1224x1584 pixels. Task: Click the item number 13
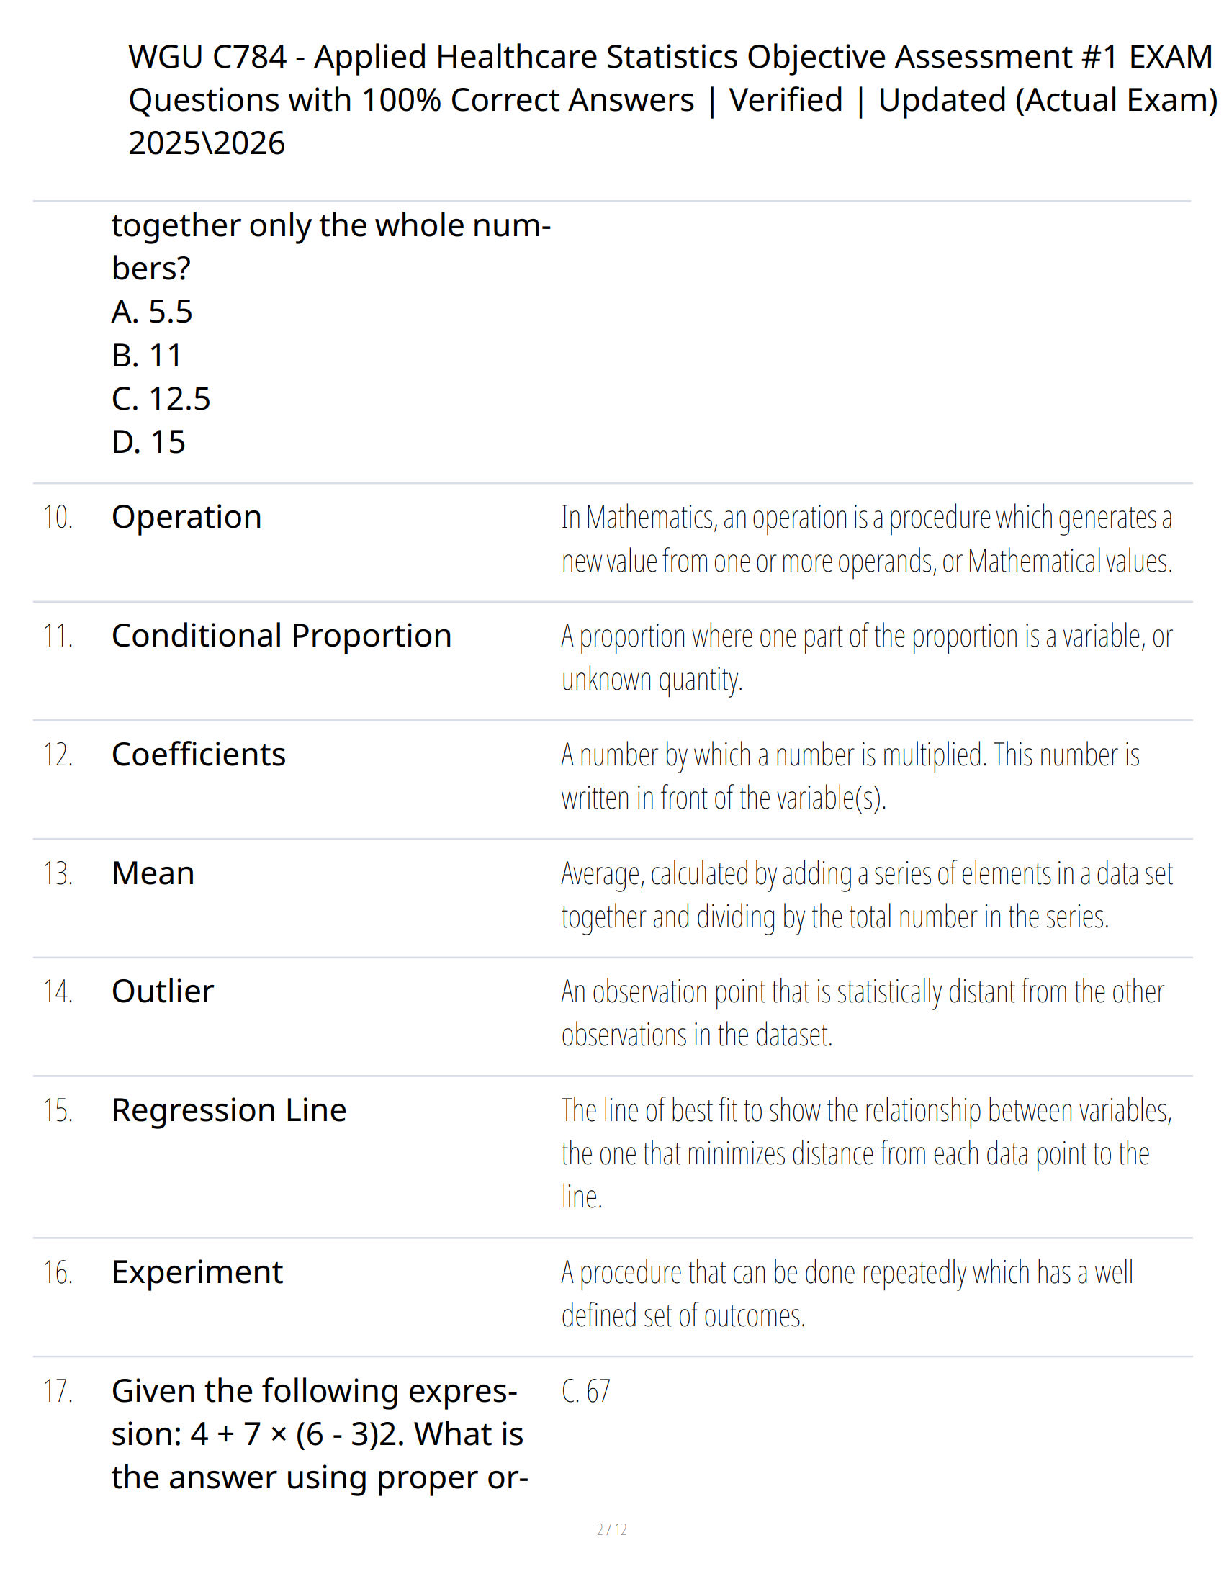click(58, 873)
